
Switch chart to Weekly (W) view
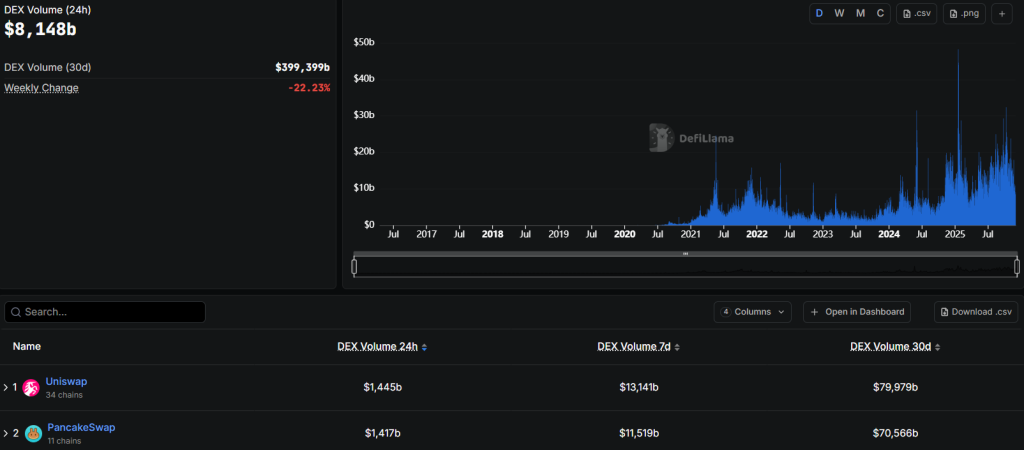coord(839,14)
